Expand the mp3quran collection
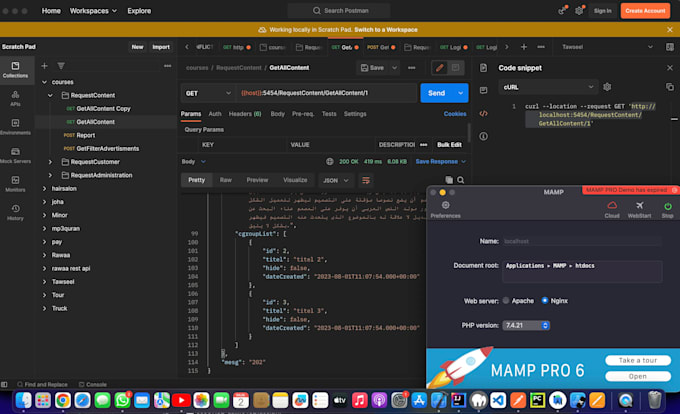Screen dimensions: 680x414 [44, 228]
